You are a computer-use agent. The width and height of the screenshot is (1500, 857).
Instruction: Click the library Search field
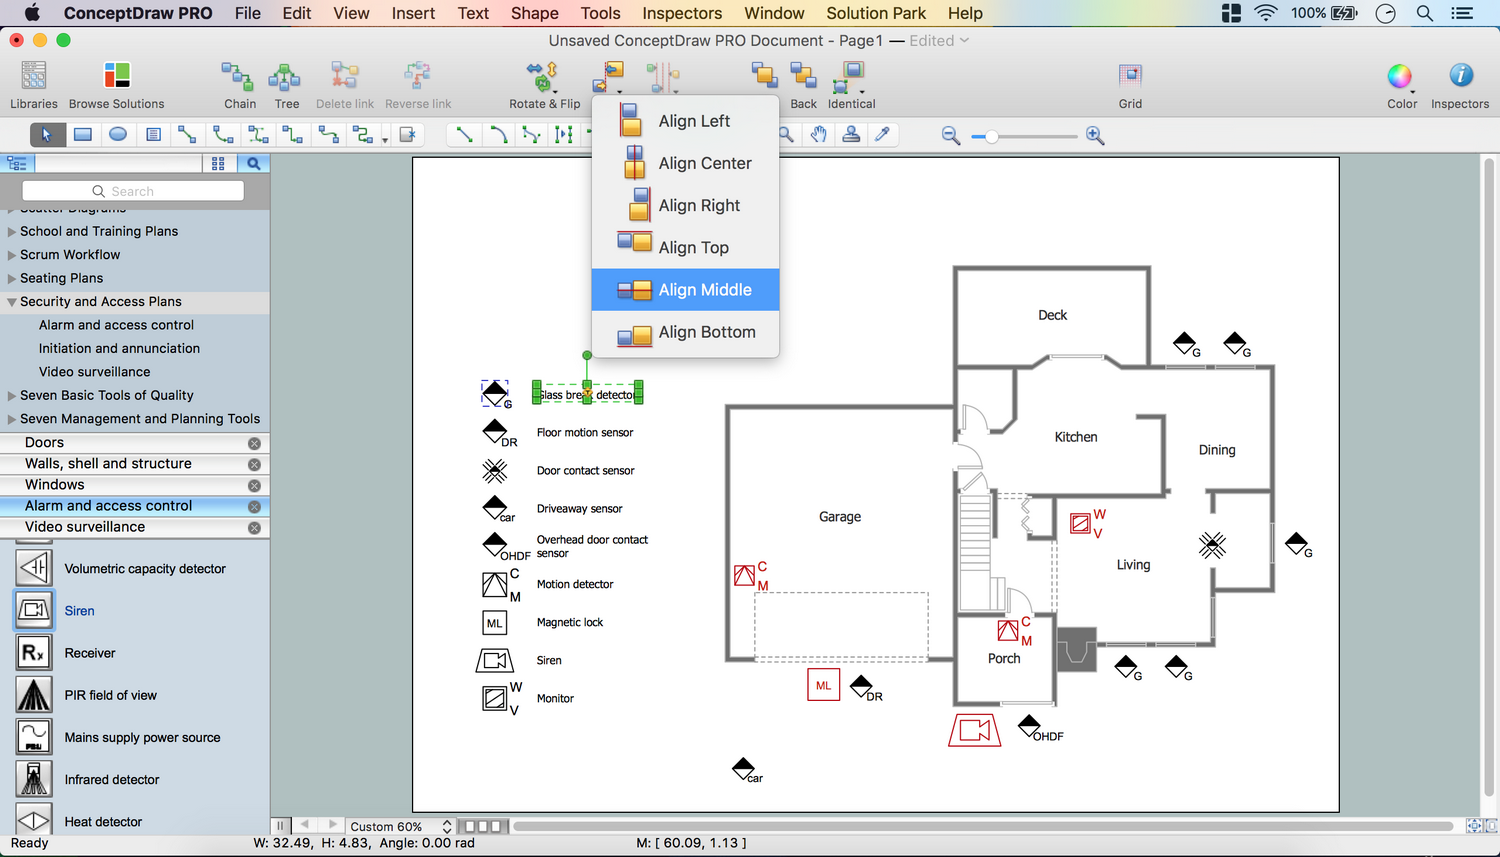(133, 191)
